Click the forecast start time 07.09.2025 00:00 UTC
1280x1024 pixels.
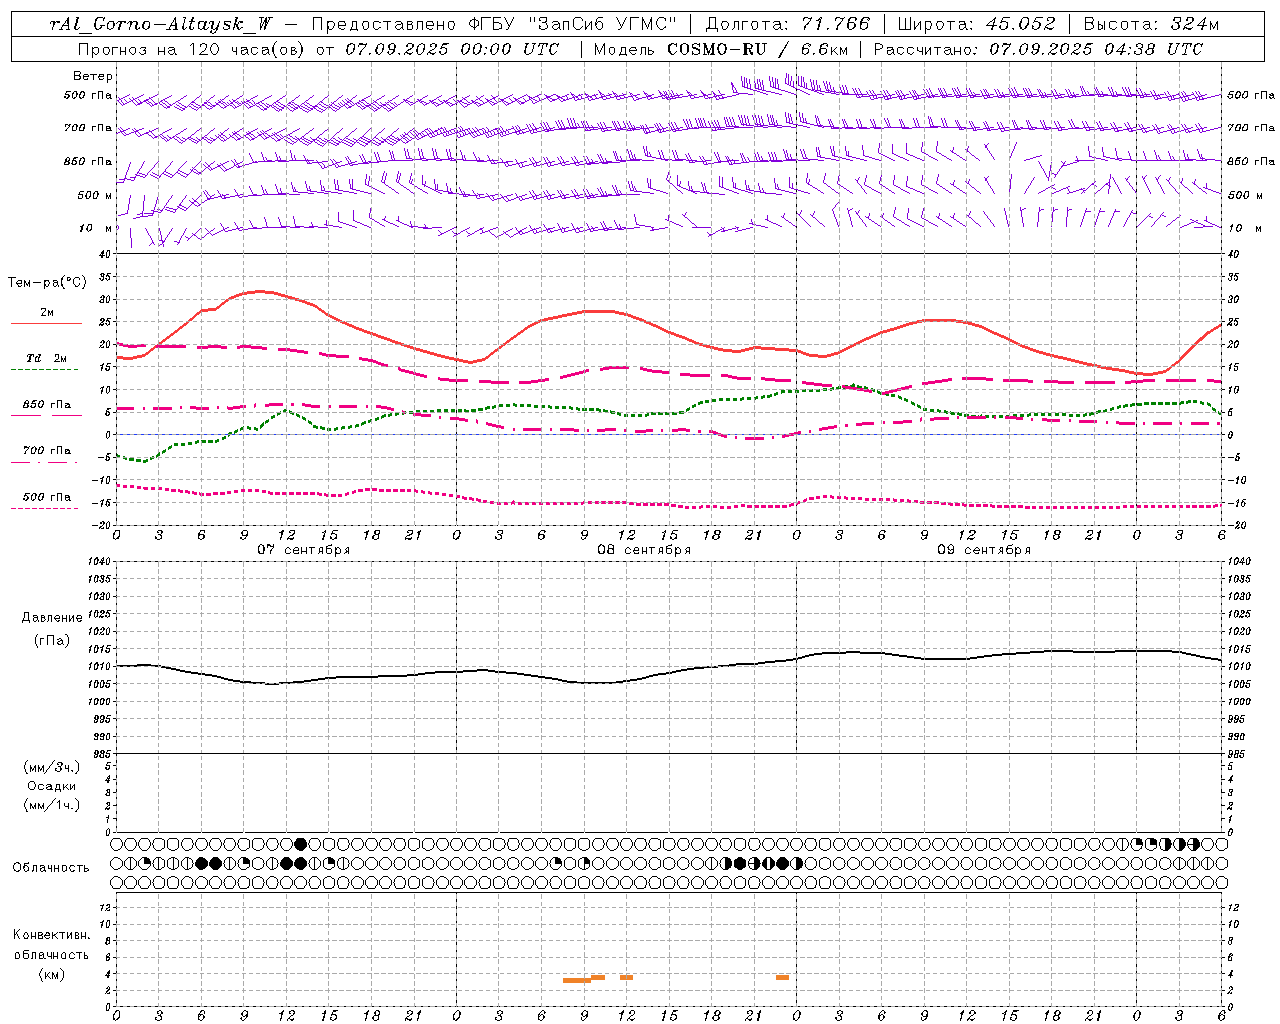coord(452,49)
